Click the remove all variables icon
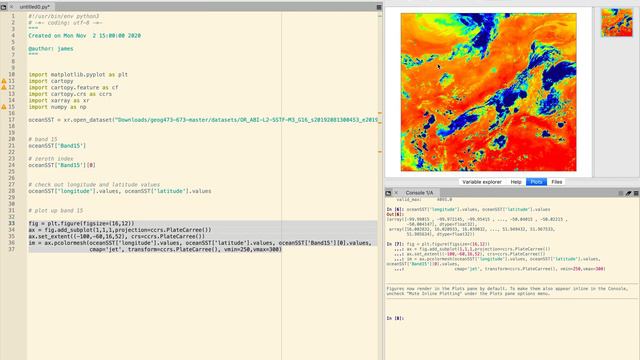Image resolution: width=640 pixels, height=360 pixels. point(629,193)
